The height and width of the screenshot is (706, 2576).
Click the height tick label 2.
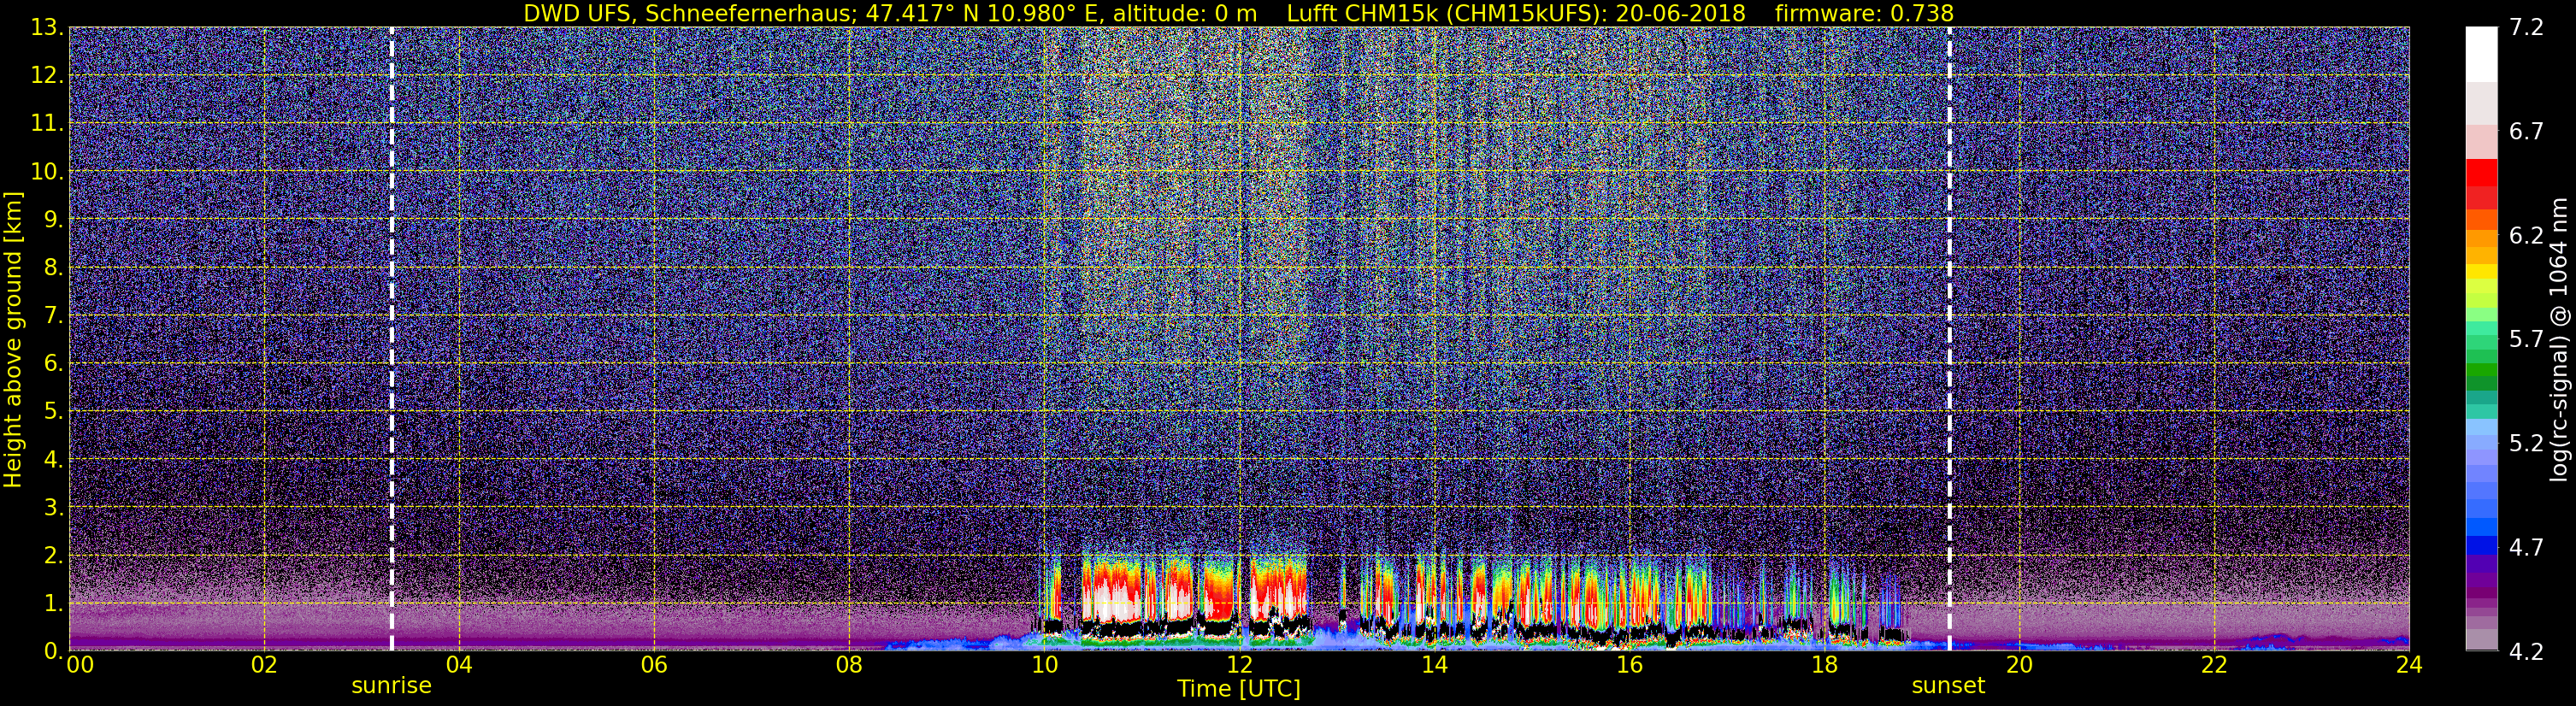click(x=53, y=555)
